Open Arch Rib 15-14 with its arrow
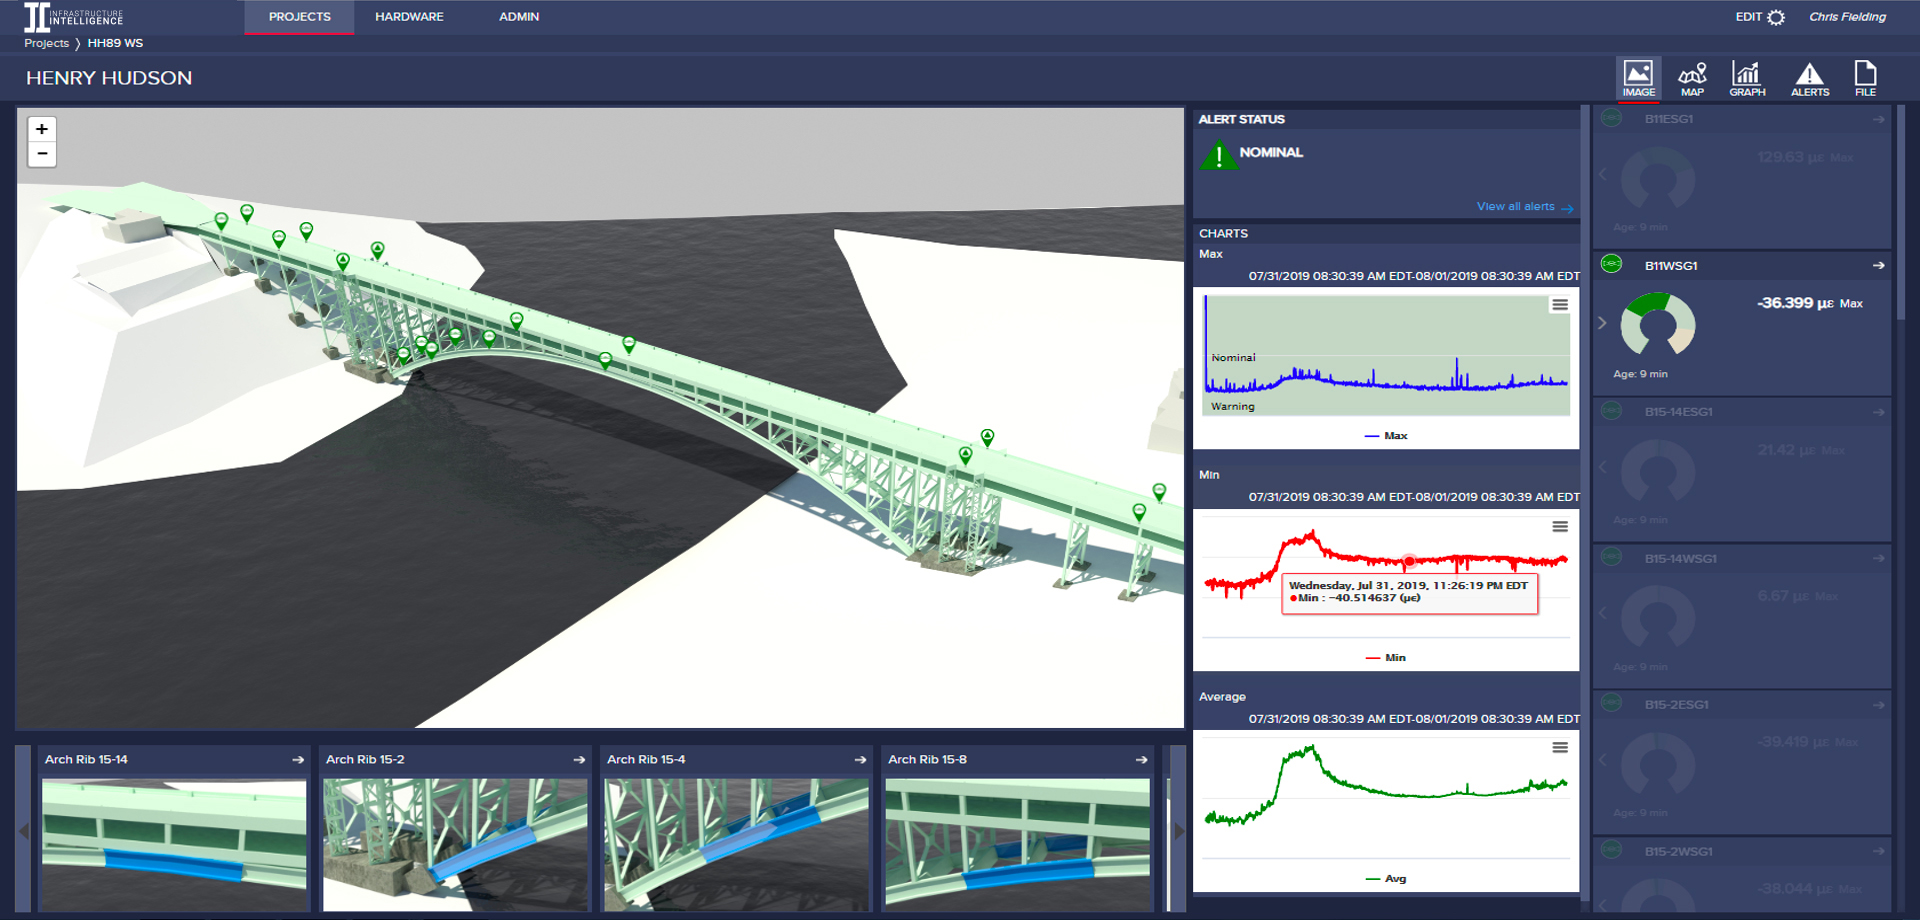1920x920 pixels. [298, 760]
